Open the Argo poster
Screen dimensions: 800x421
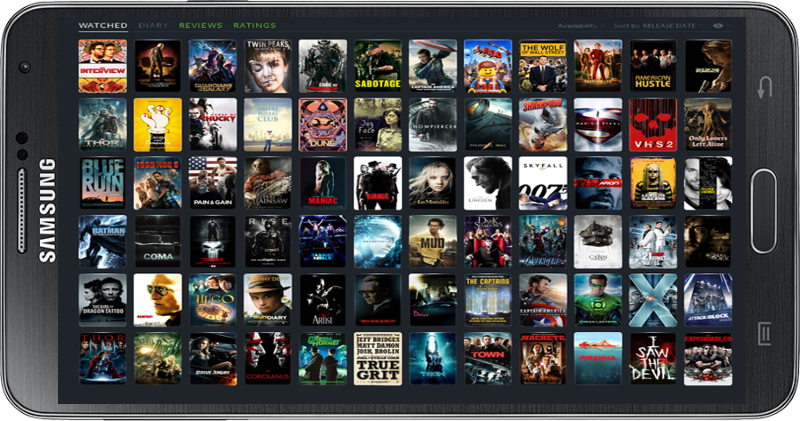point(598,184)
